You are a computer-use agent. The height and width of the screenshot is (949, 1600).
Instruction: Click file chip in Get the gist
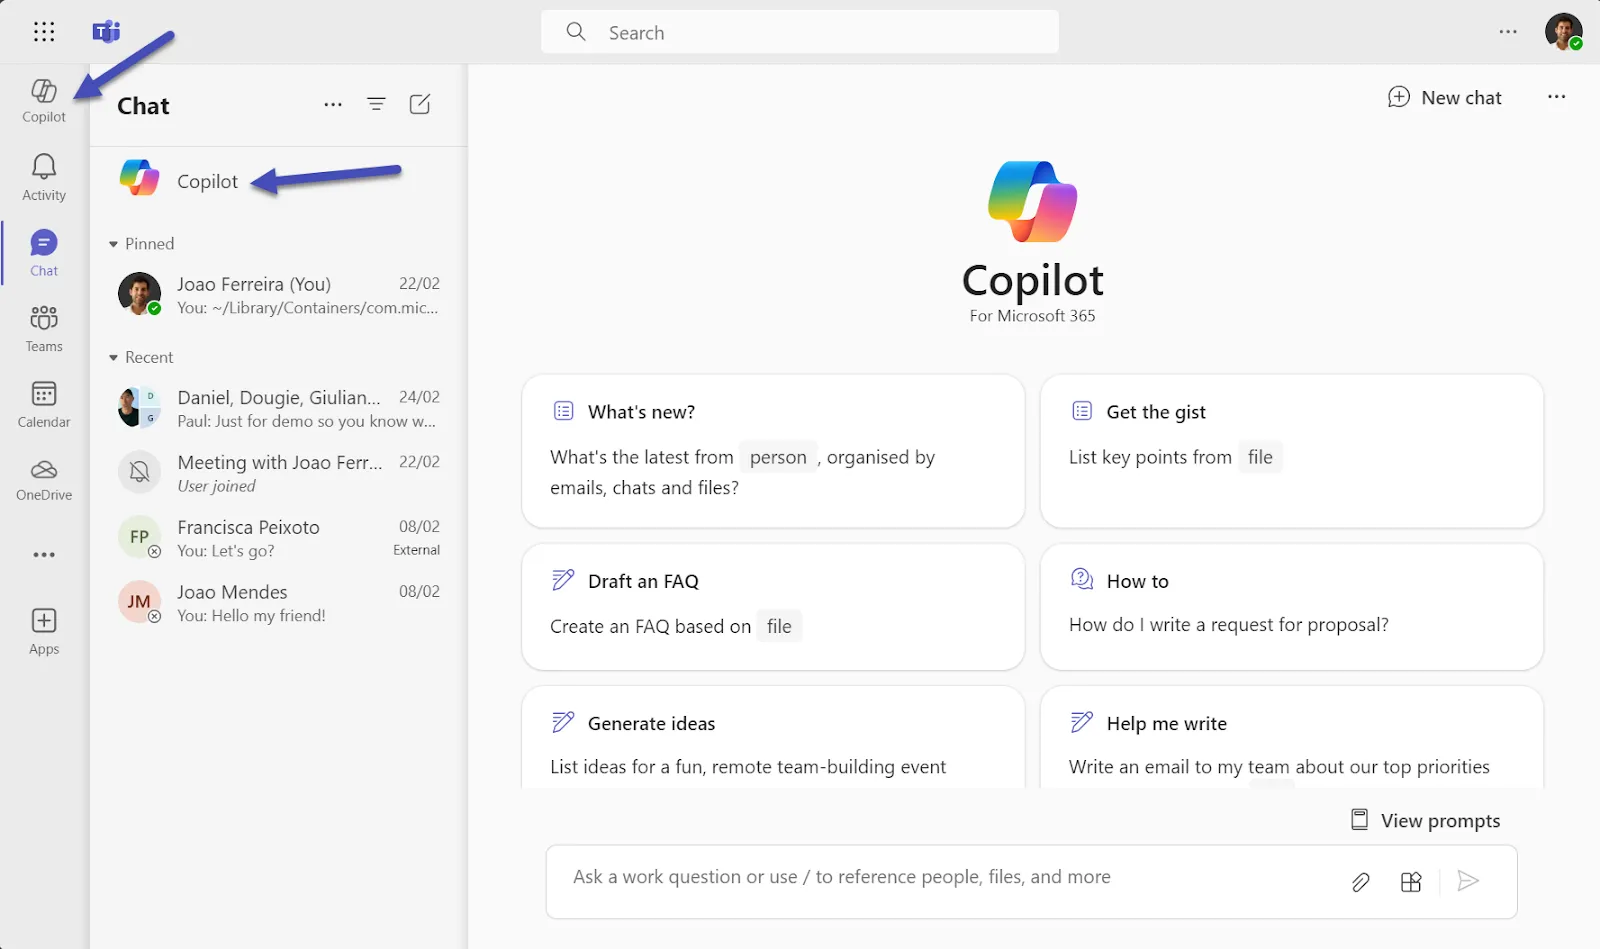(x=1260, y=457)
